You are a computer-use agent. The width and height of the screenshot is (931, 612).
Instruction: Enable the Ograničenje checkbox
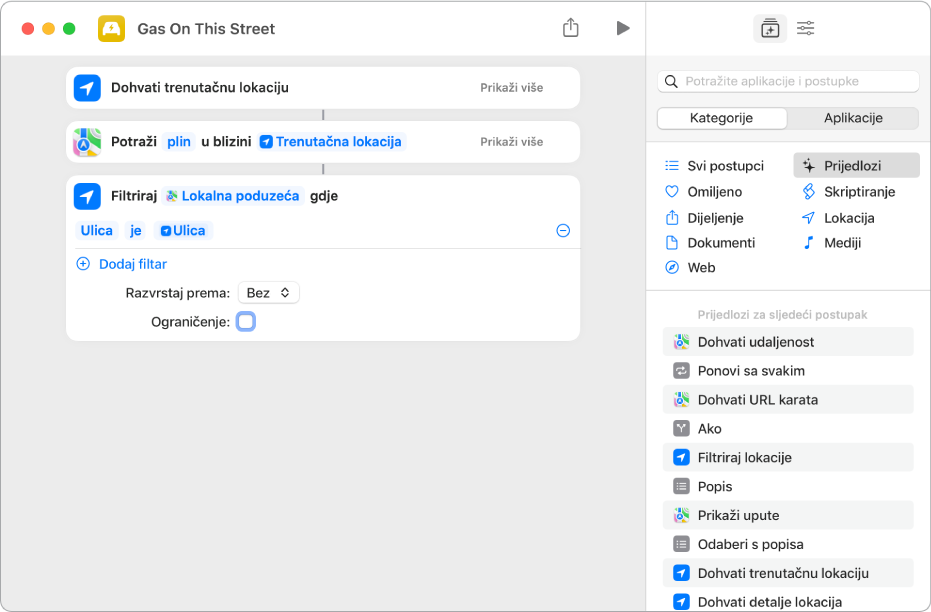[x=246, y=322]
